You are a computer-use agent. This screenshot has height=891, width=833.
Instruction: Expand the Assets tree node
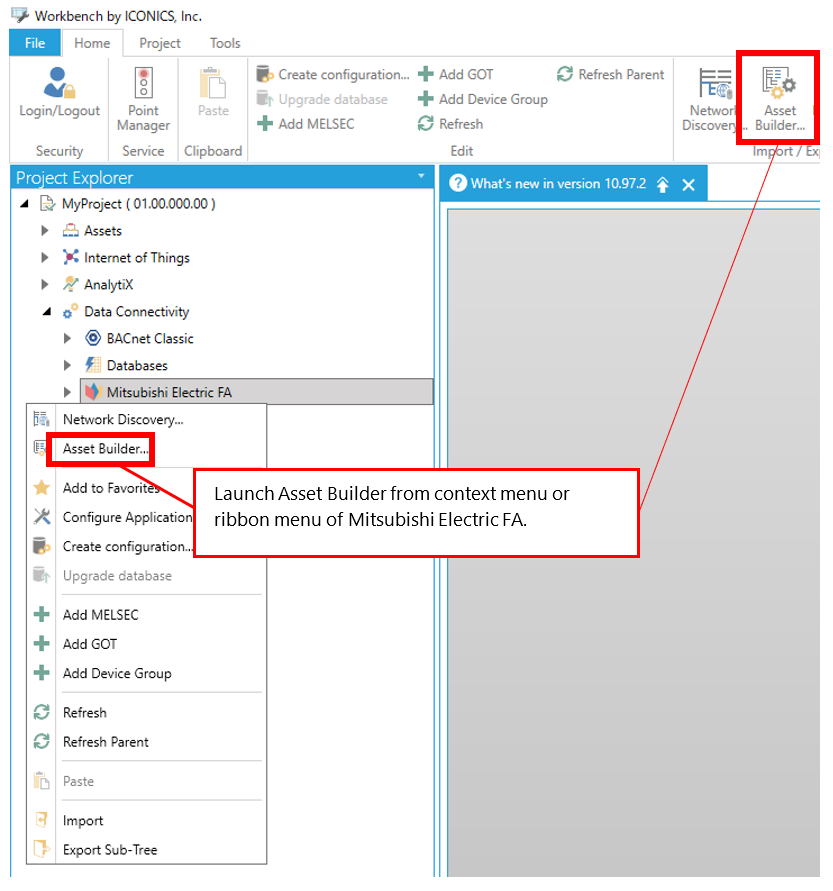(x=45, y=231)
